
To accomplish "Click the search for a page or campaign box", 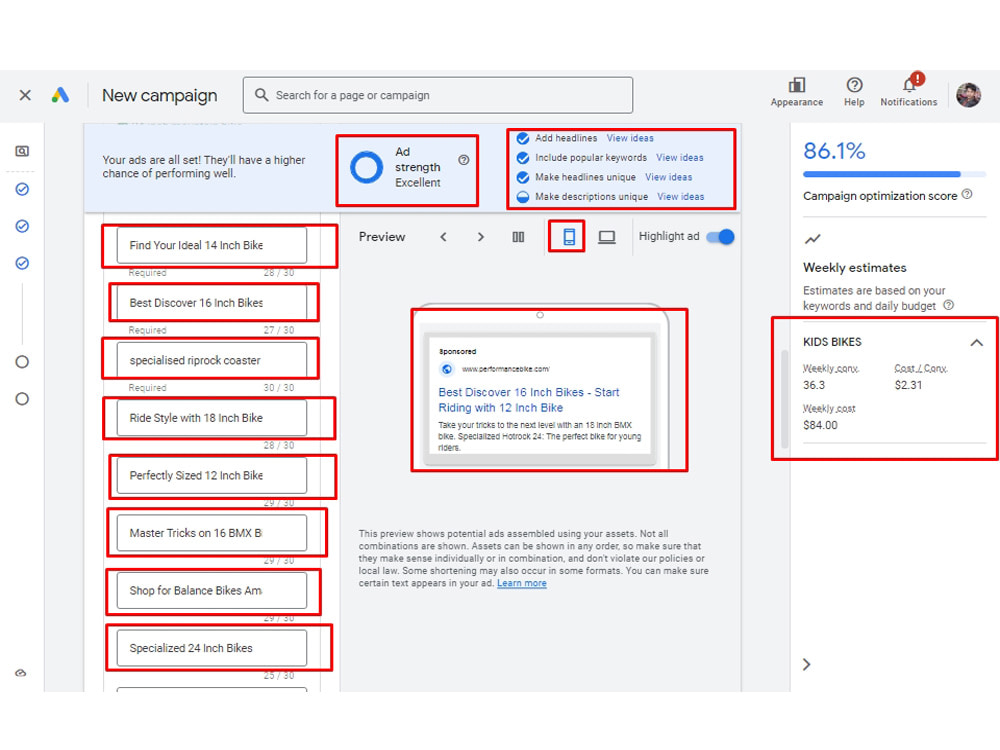I will click(x=438, y=95).
